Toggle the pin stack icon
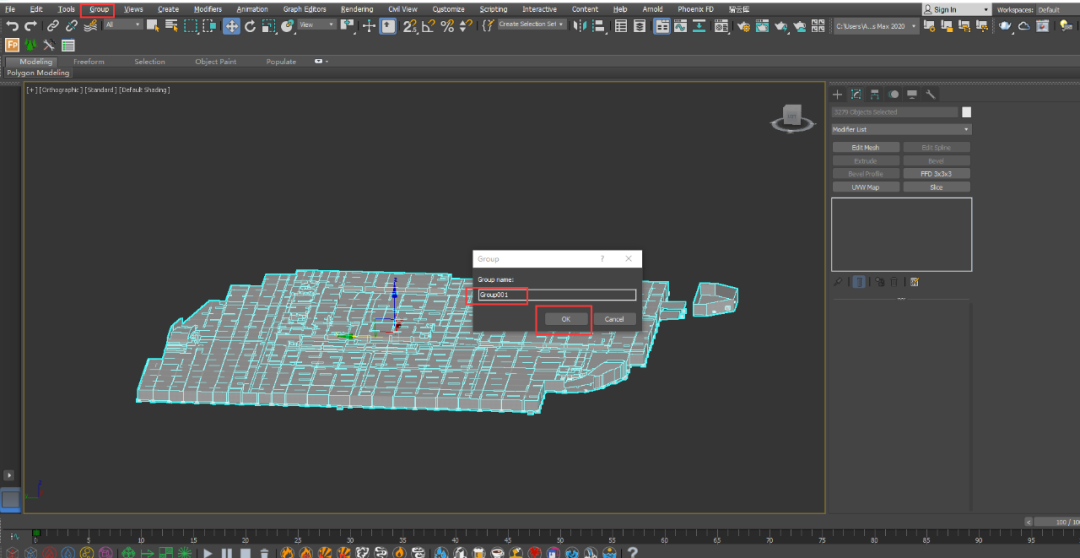Image resolution: width=1080 pixels, height=558 pixels. point(838,283)
